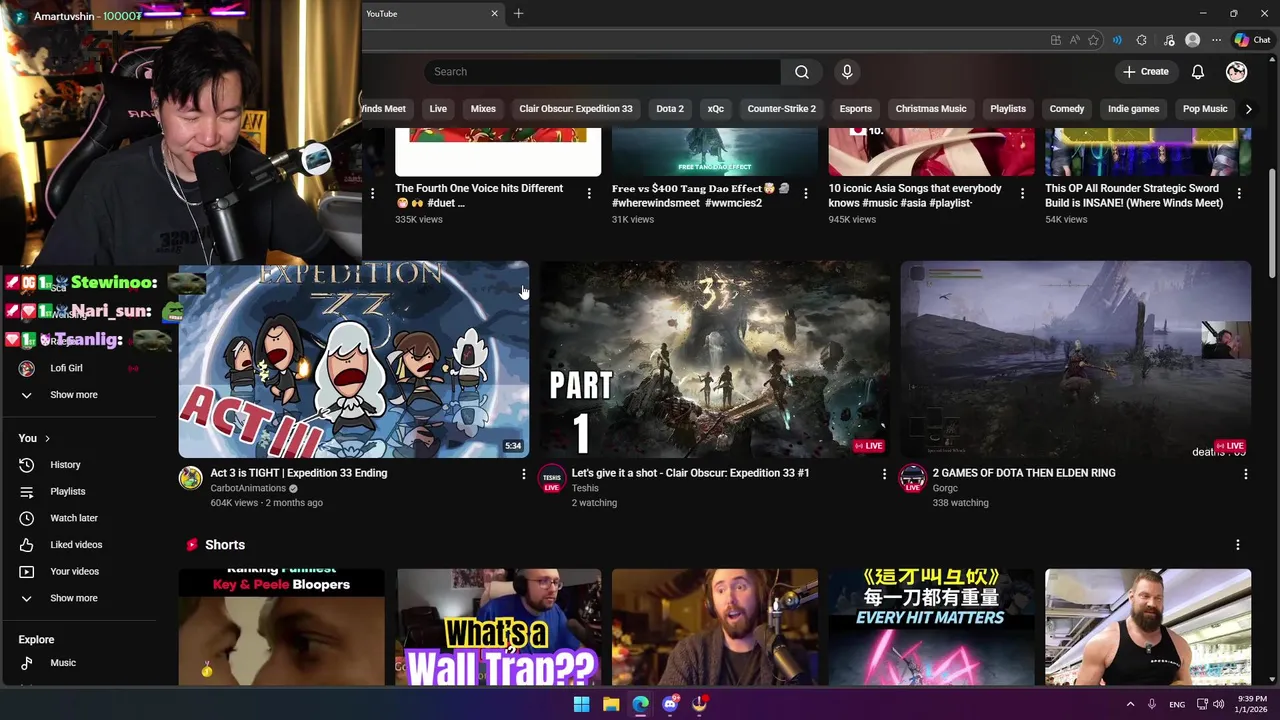Toggle Edge Read aloud icon

point(1074,40)
